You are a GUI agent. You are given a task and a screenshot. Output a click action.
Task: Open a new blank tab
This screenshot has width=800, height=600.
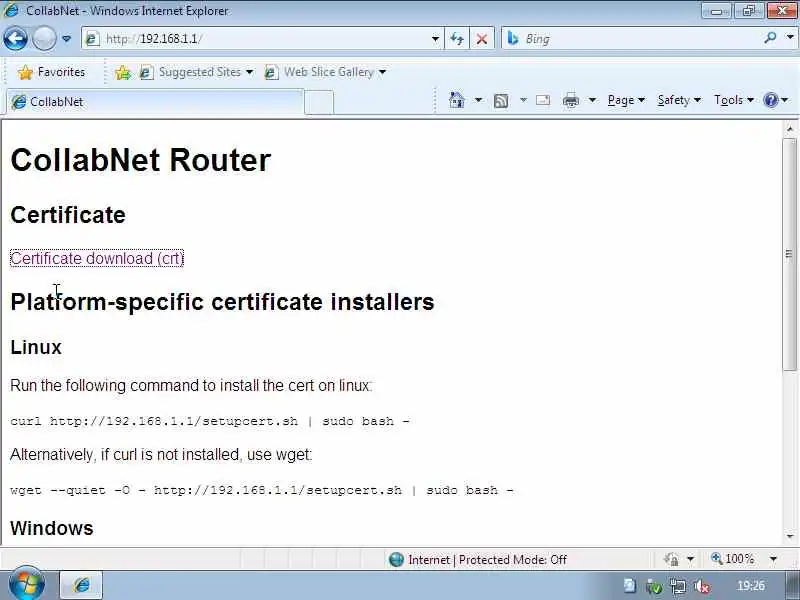(319, 103)
